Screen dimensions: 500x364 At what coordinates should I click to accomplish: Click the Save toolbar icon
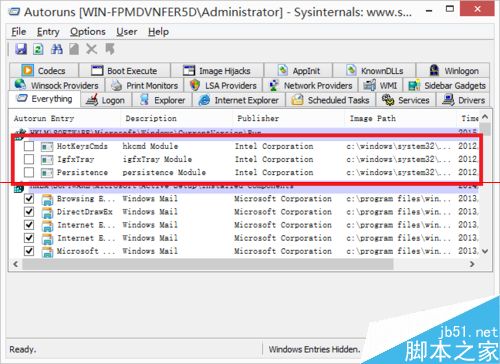tap(21, 49)
